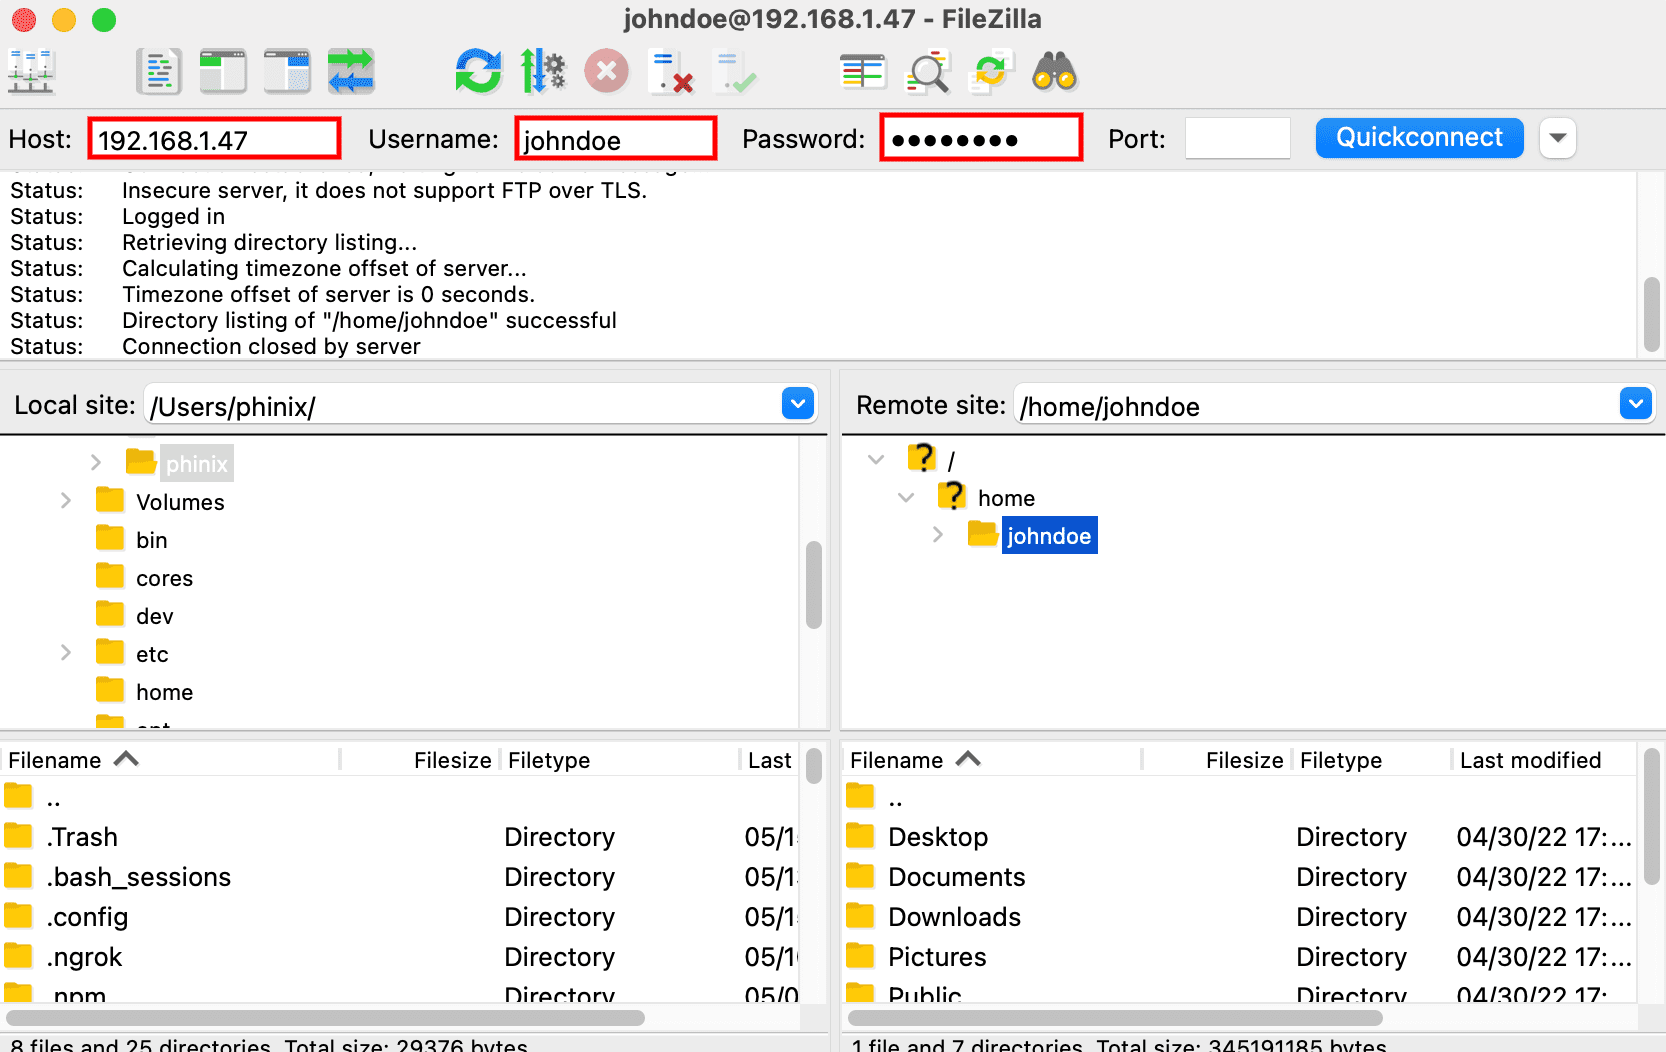The width and height of the screenshot is (1666, 1052).
Task: Toggle processing of the transfer queue
Action: pos(543,72)
